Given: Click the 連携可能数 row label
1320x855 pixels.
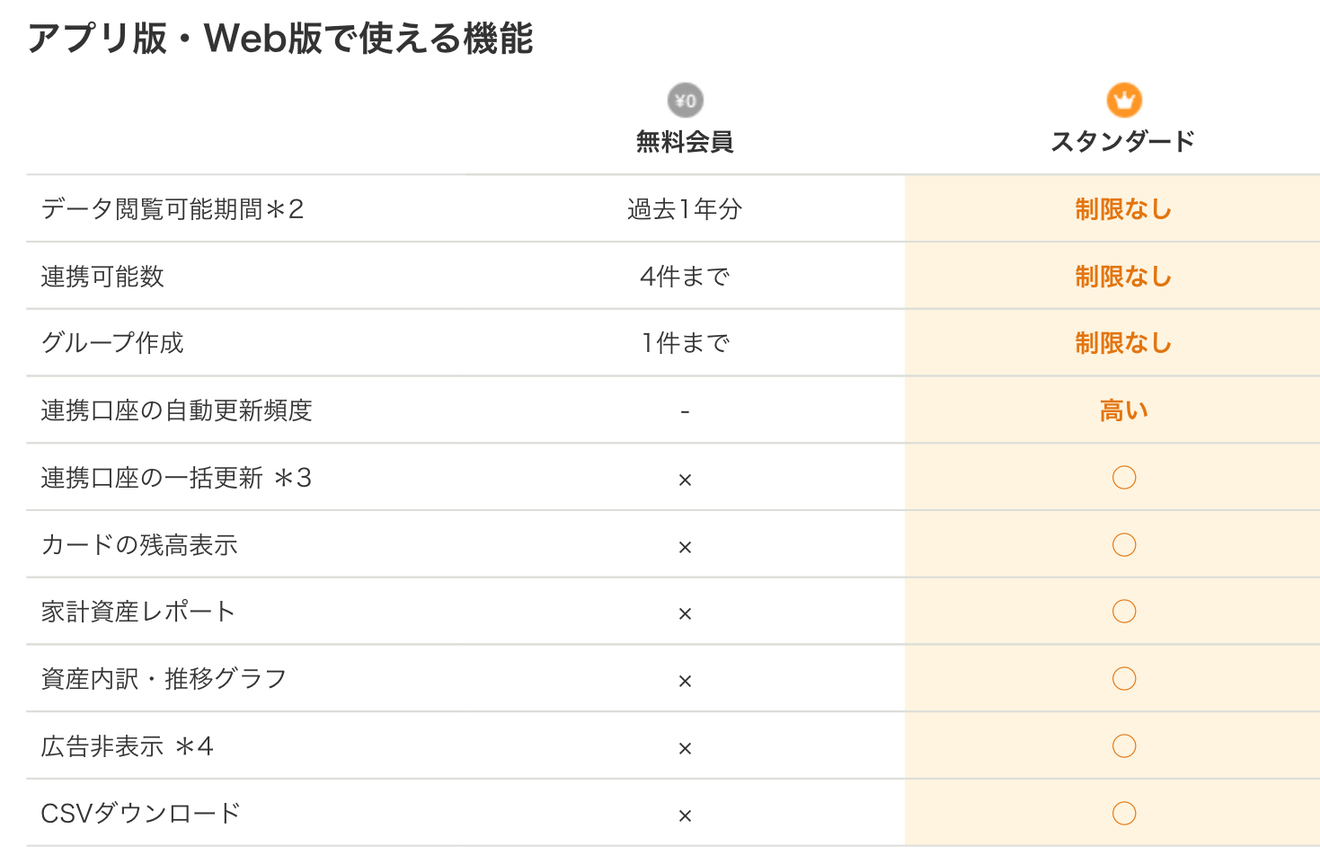Looking at the screenshot, I should coord(102,277).
